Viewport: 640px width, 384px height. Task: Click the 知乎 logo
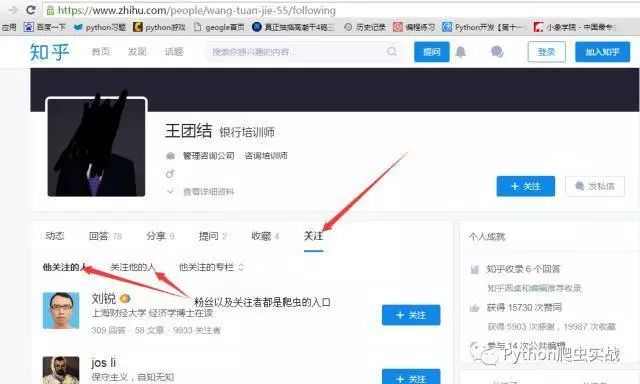point(49,52)
